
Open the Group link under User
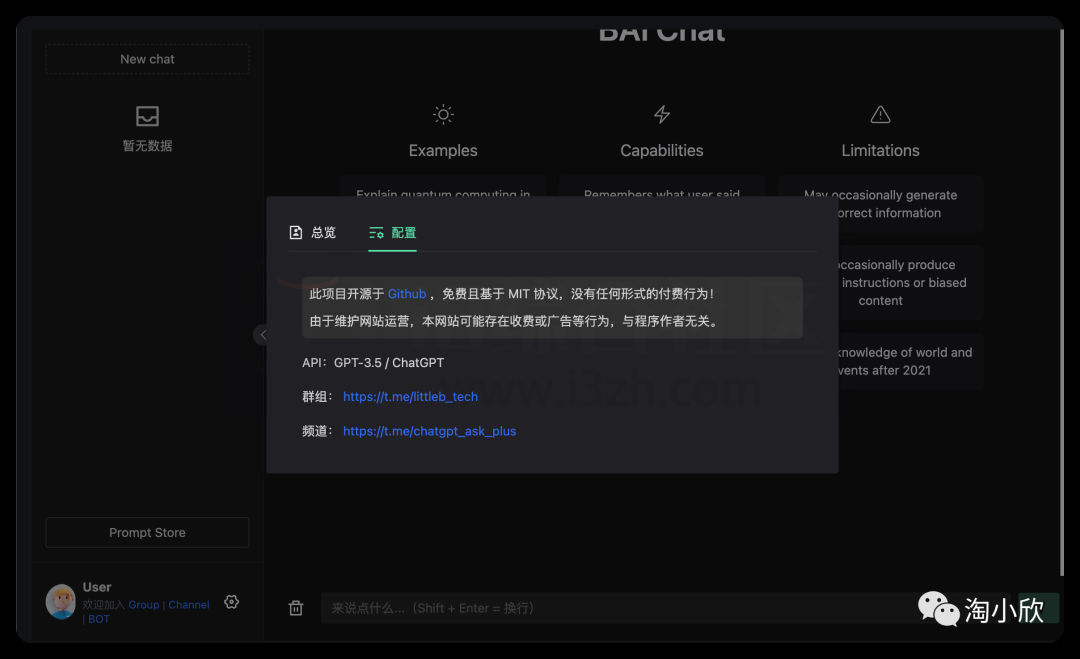[143, 605]
